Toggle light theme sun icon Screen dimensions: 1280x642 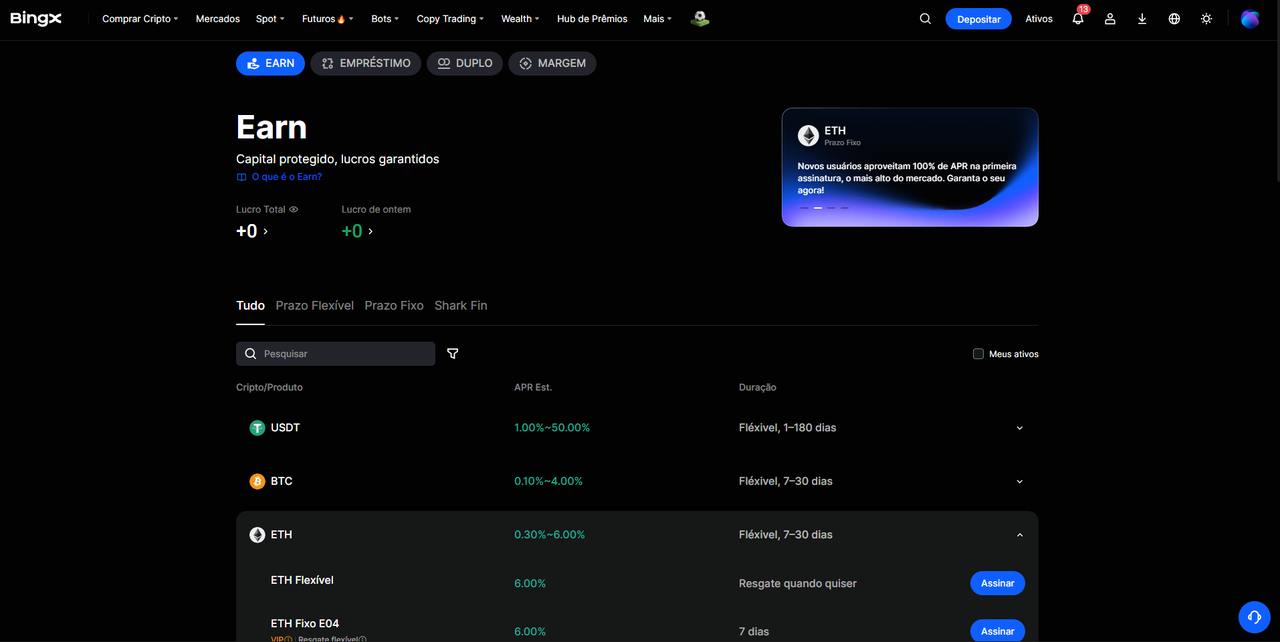pyautogui.click(x=1206, y=19)
